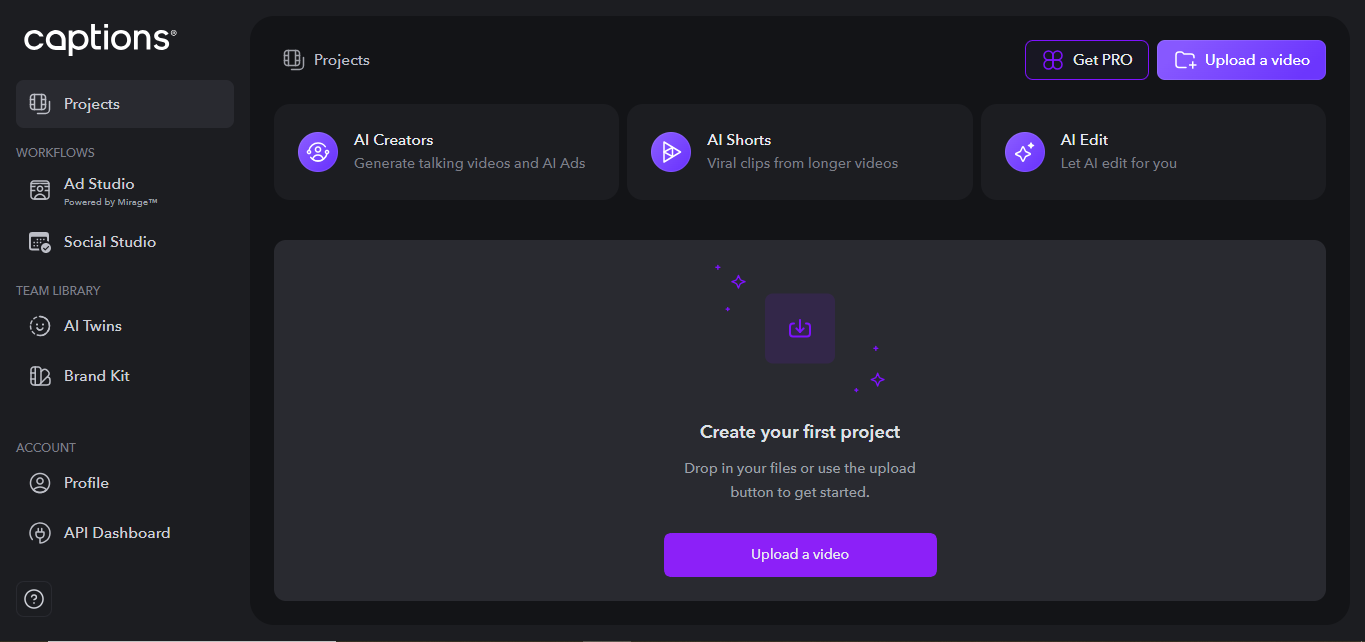This screenshot has width=1365, height=642.
Task: Click the AI Edit sparkle icon
Action: tap(1024, 151)
